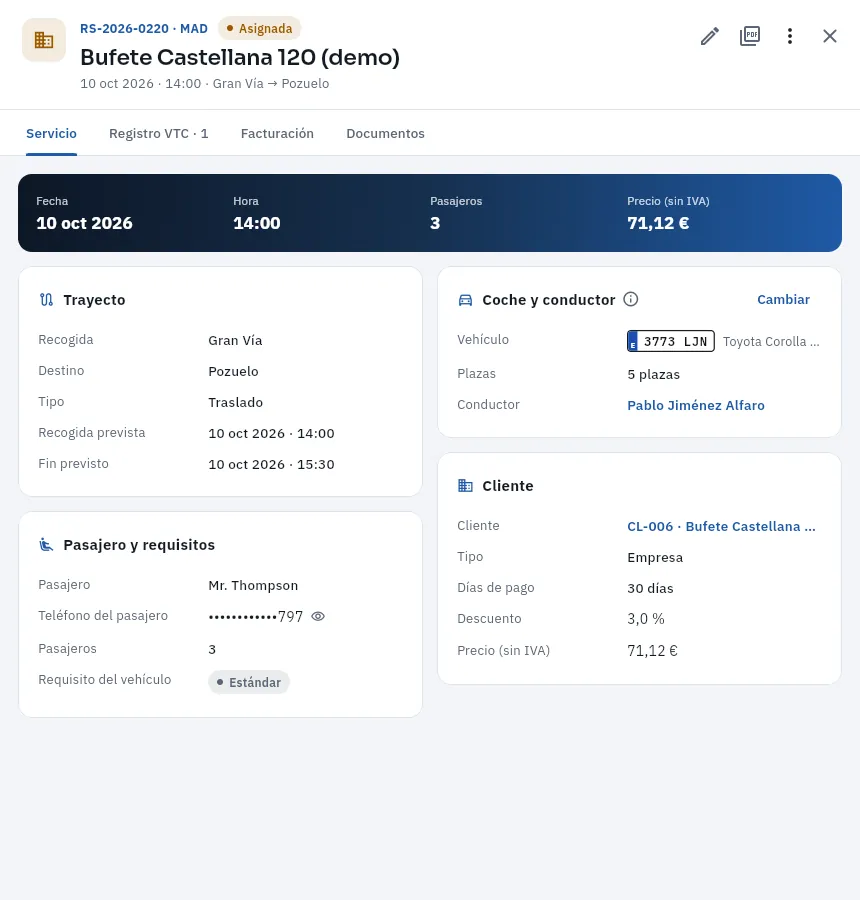Click the 14:00 Hora value in the banner
Image resolution: width=860 pixels, height=900 pixels.
point(257,223)
